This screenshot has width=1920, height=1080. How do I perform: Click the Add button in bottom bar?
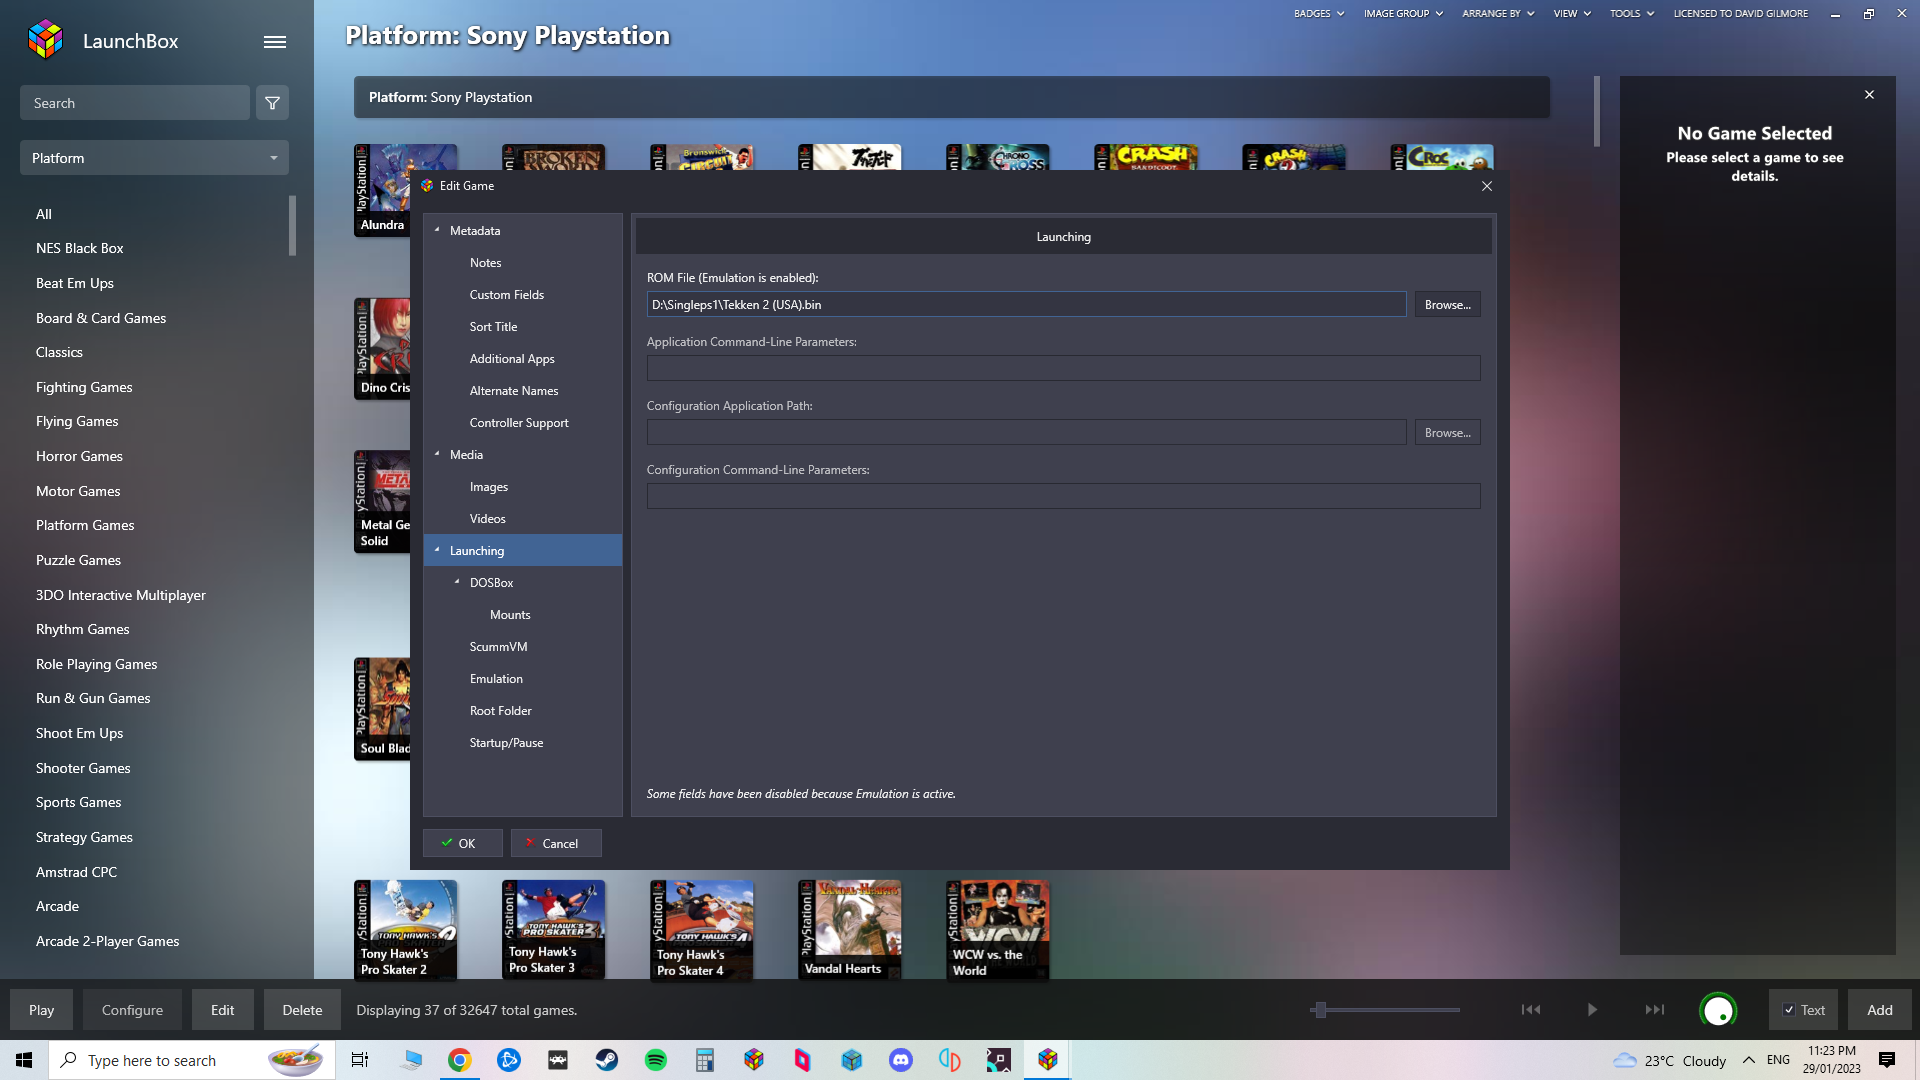(1879, 1010)
